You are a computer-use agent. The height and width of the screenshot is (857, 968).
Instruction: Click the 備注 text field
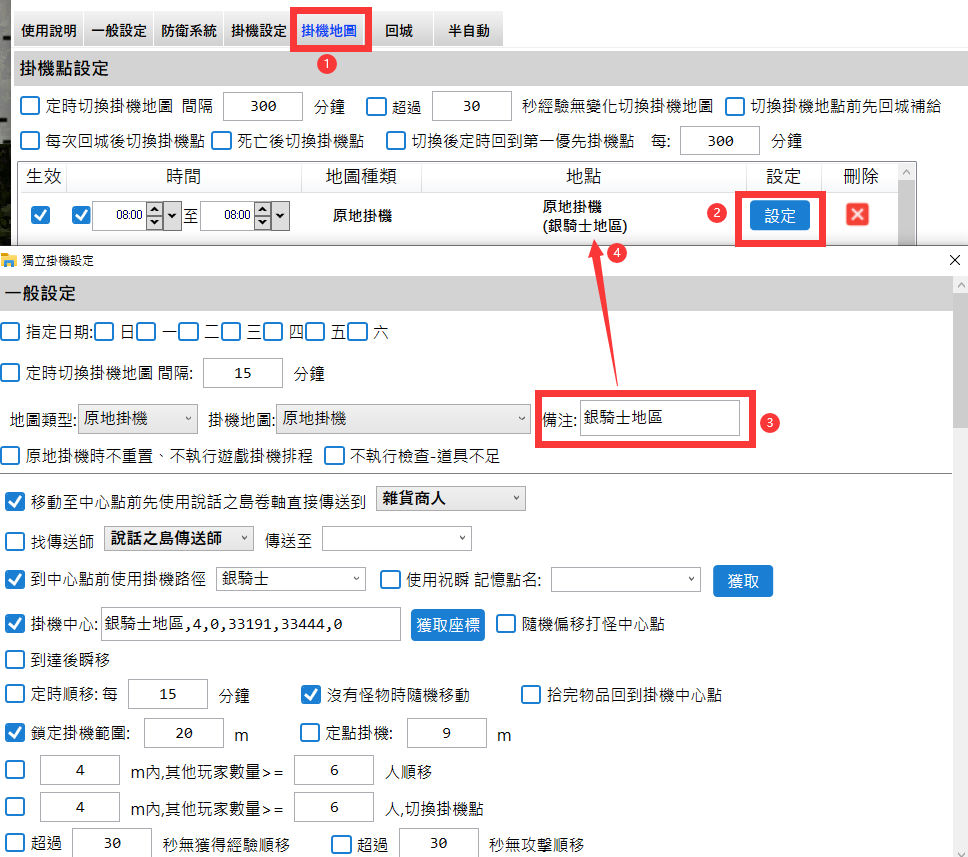[659, 418]
